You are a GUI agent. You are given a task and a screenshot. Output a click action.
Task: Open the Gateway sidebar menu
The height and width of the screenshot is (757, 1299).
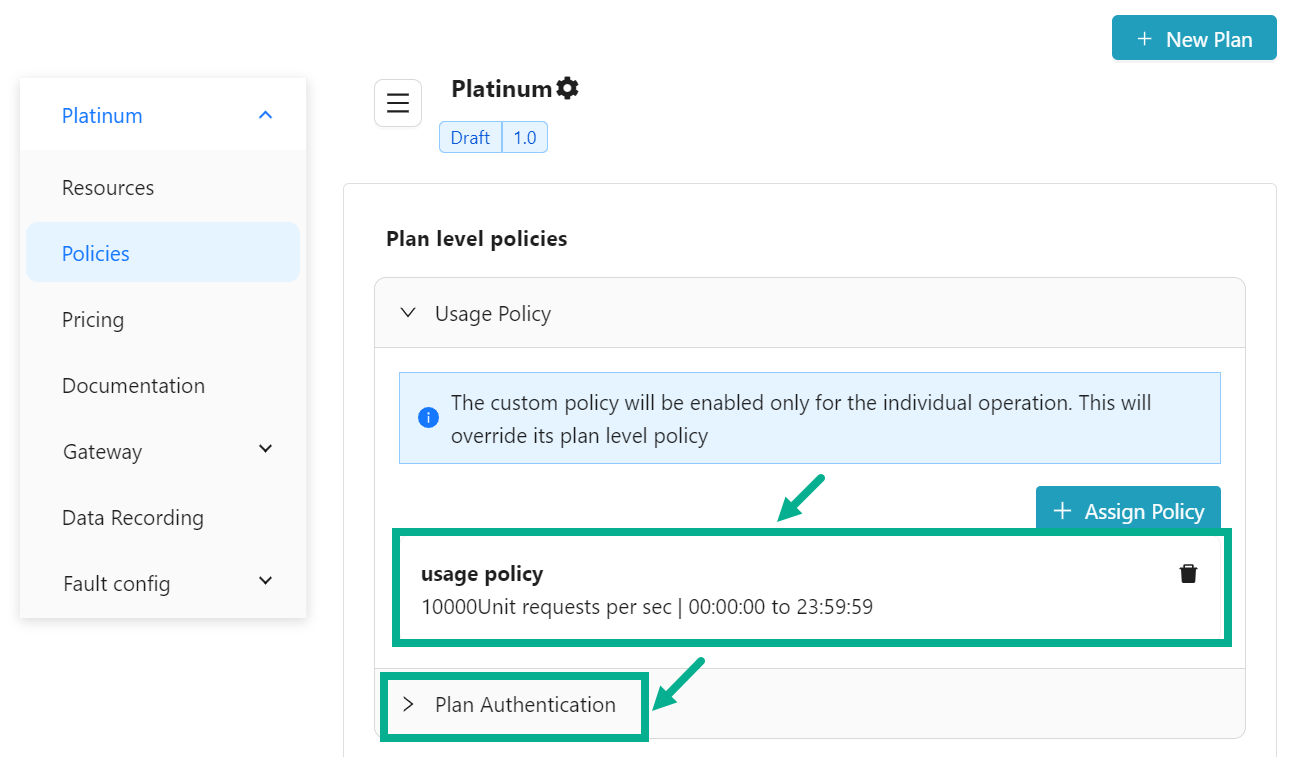(x=102, y=452)
